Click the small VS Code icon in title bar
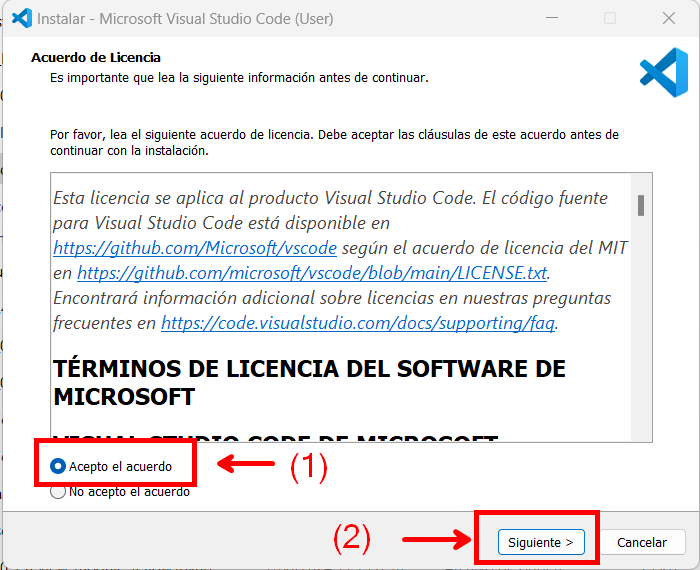This screenshot has width=700, height=570. [22, 18]
